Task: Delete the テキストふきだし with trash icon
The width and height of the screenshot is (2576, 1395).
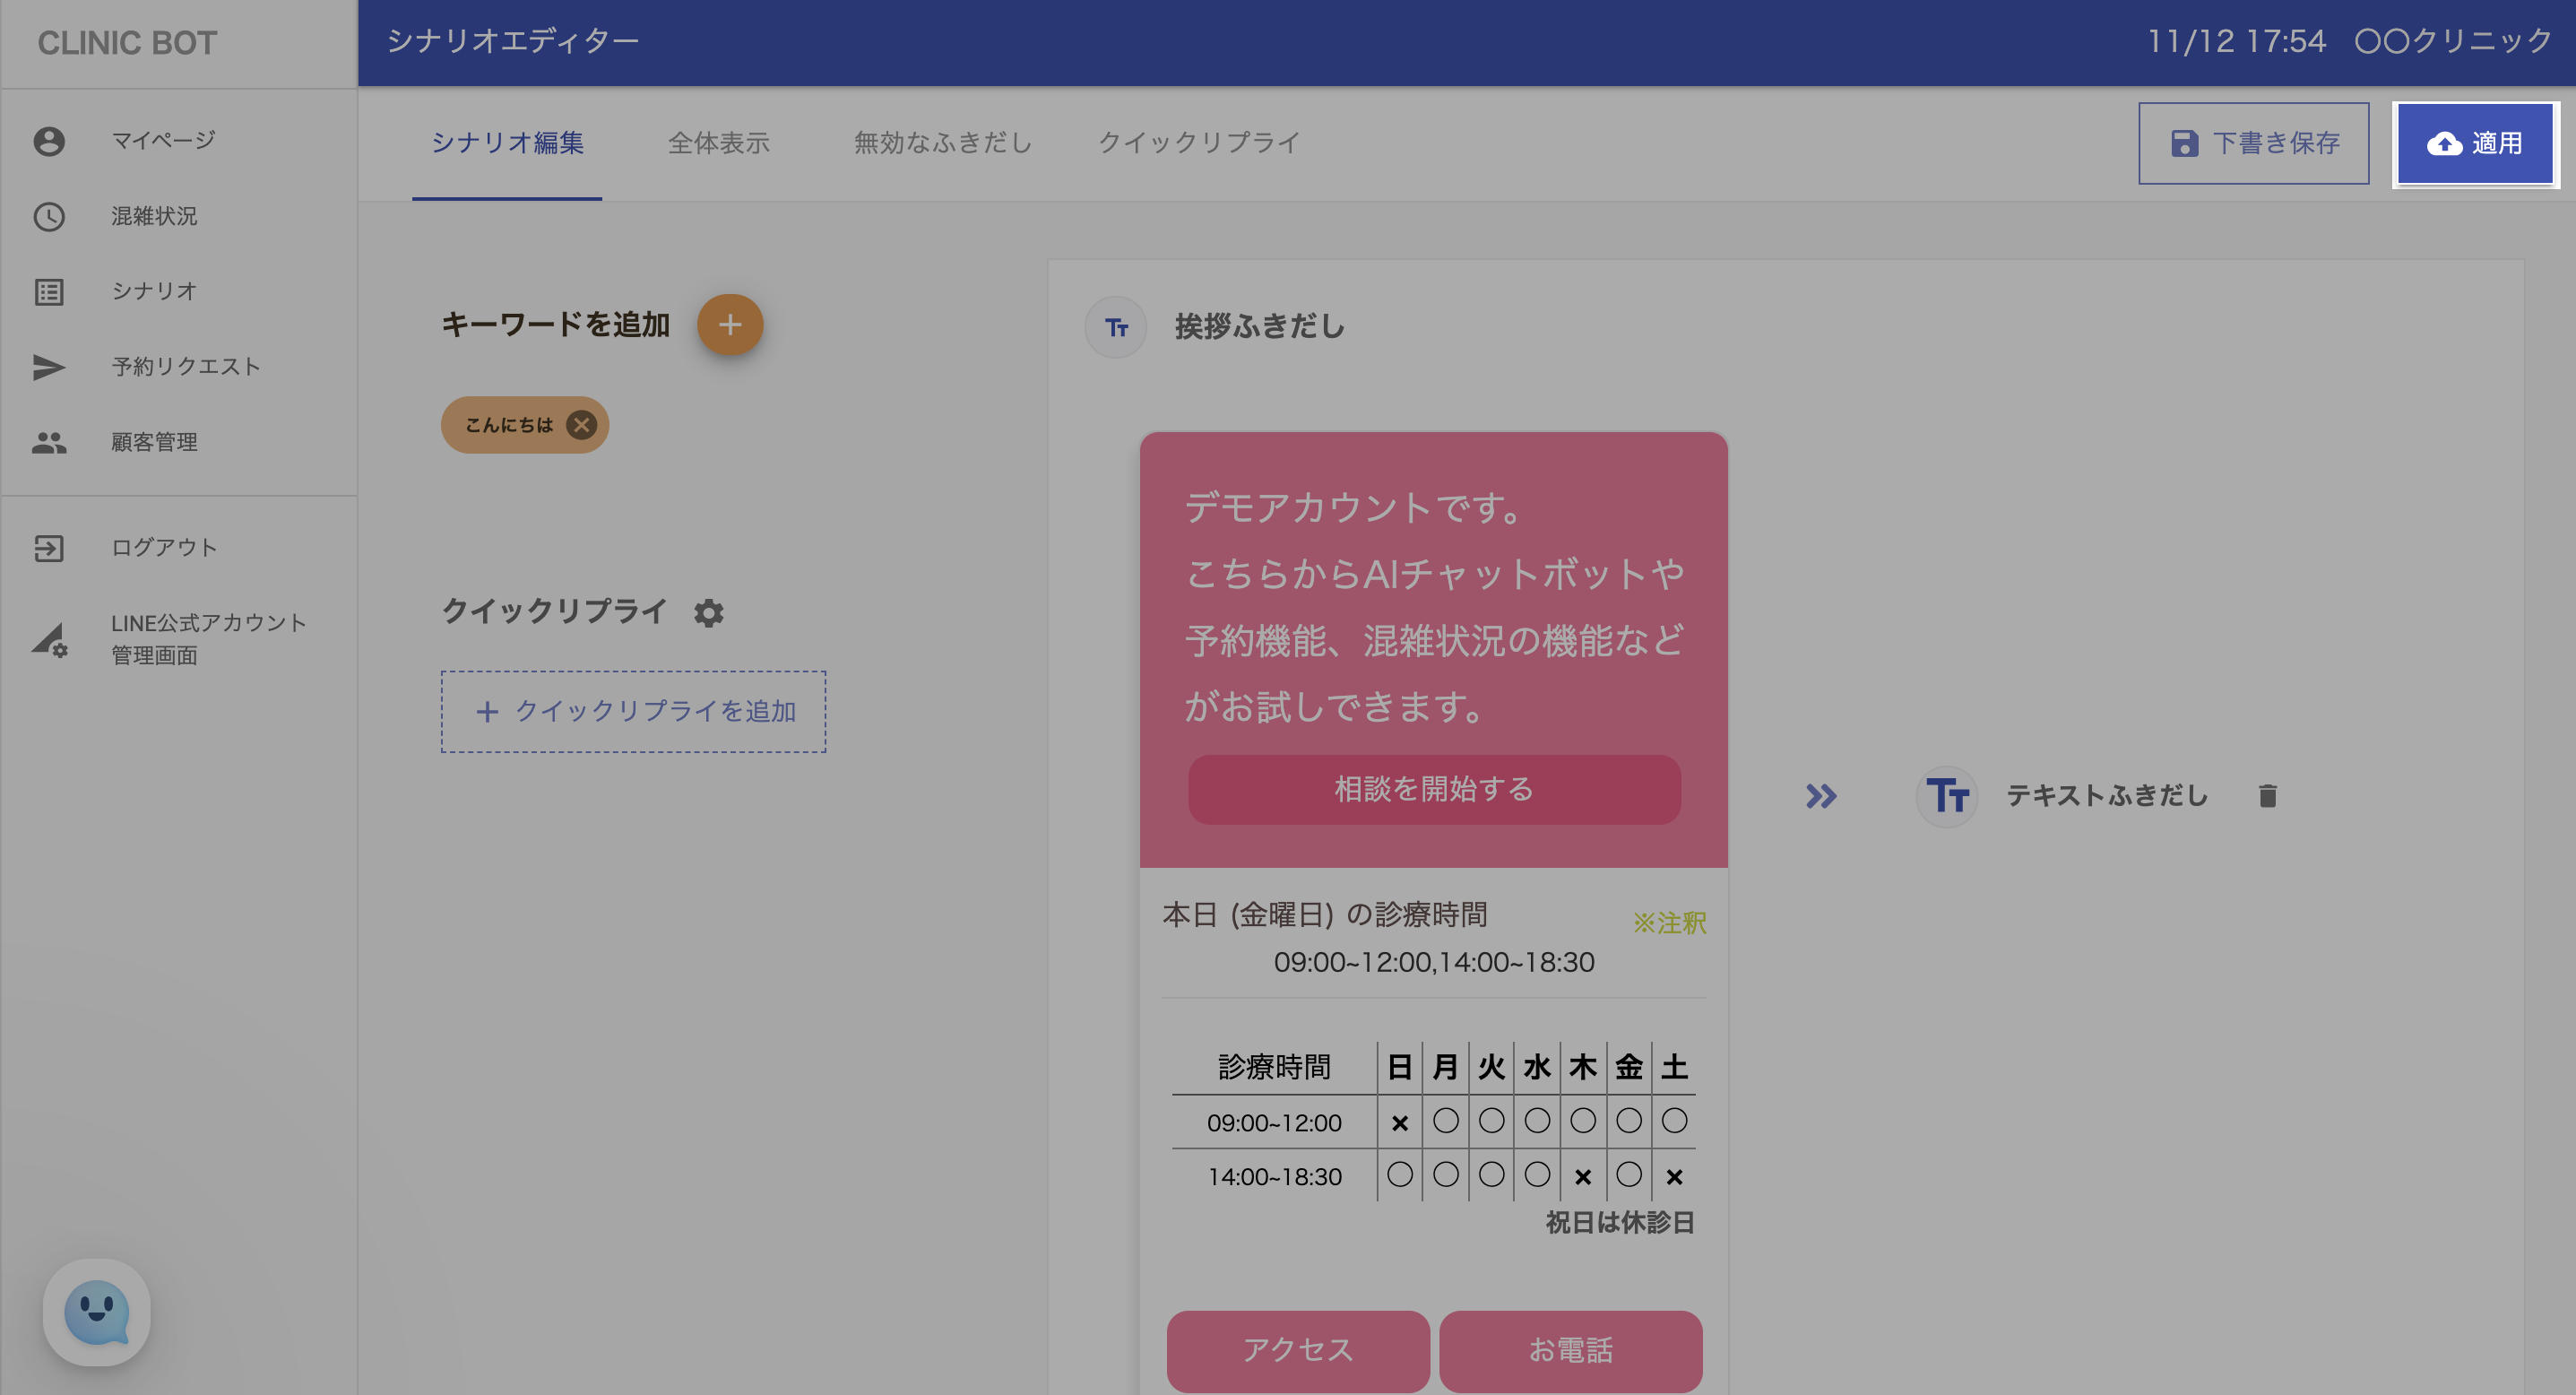Action: point(2267,796)
